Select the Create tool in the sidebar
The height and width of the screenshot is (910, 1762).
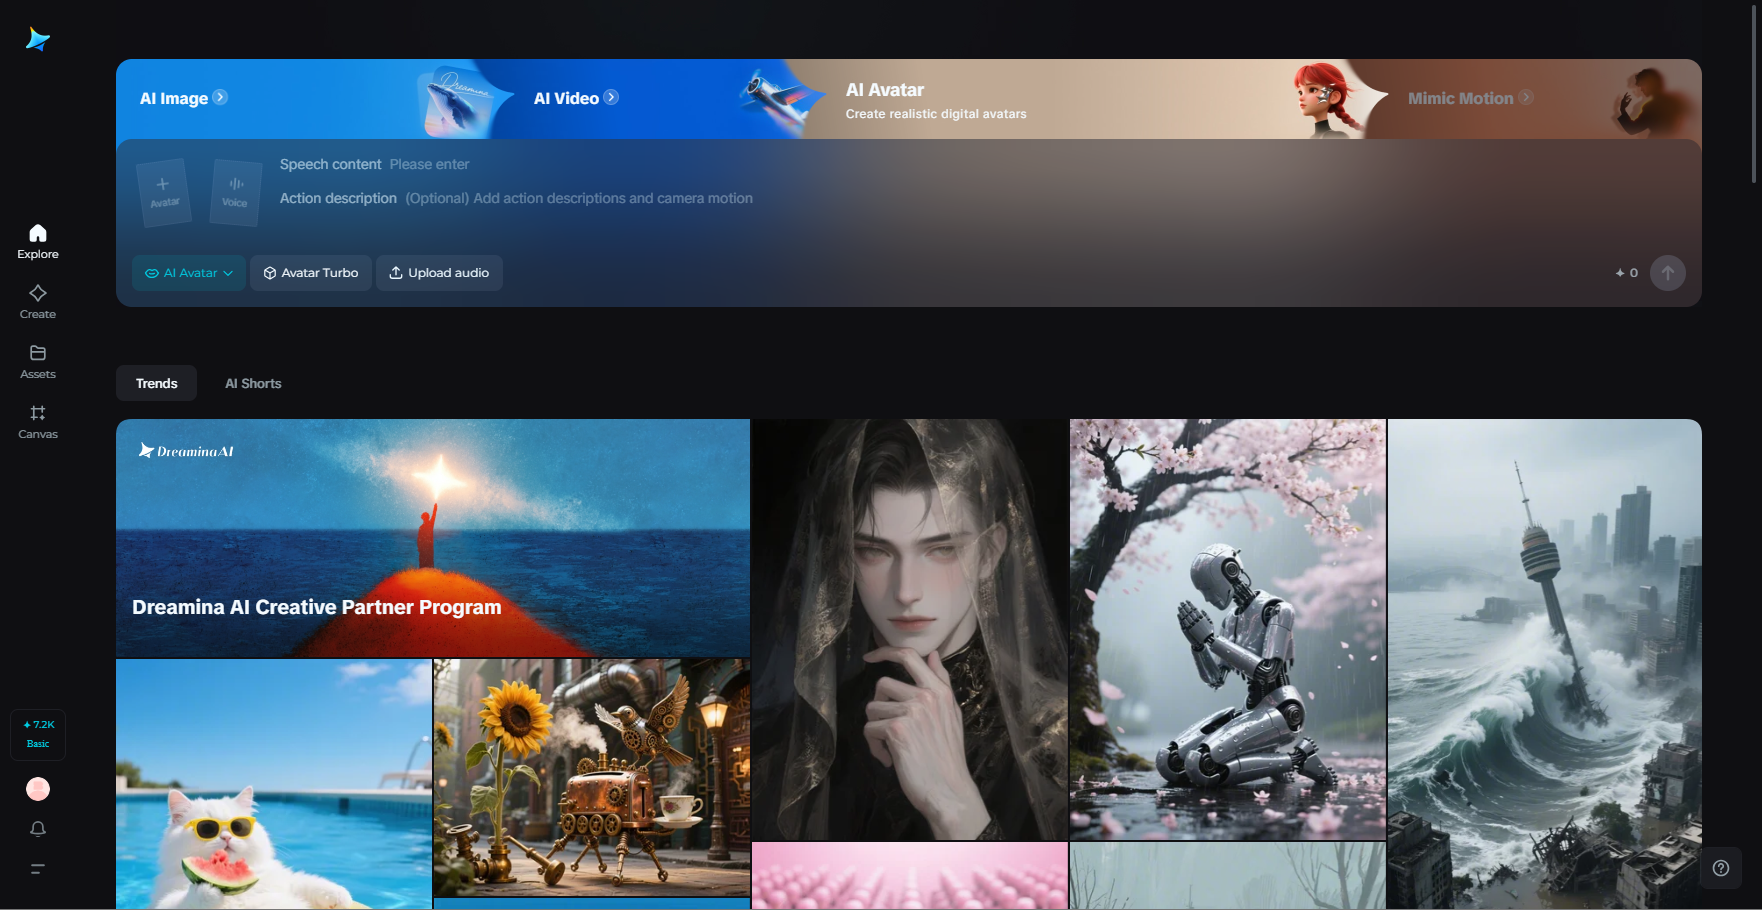click(37, 300)
